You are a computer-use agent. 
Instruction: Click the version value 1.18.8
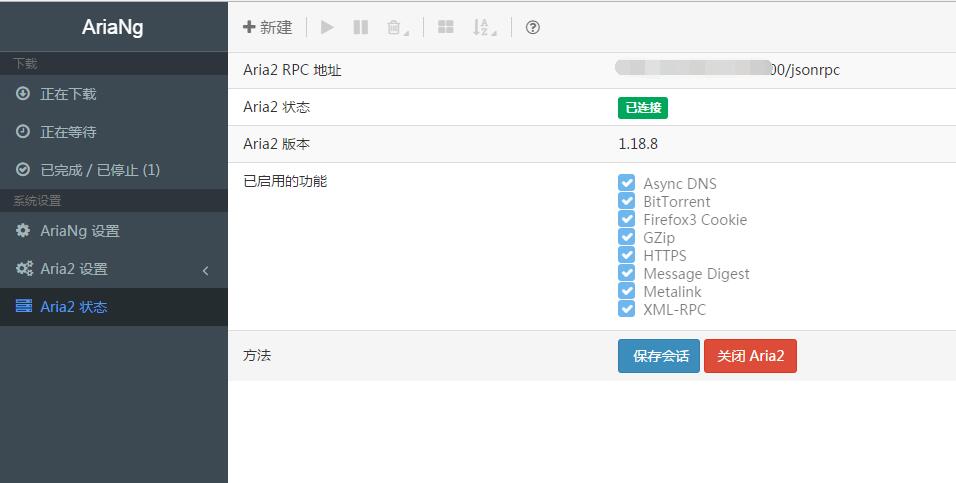(x=638, y=144)
